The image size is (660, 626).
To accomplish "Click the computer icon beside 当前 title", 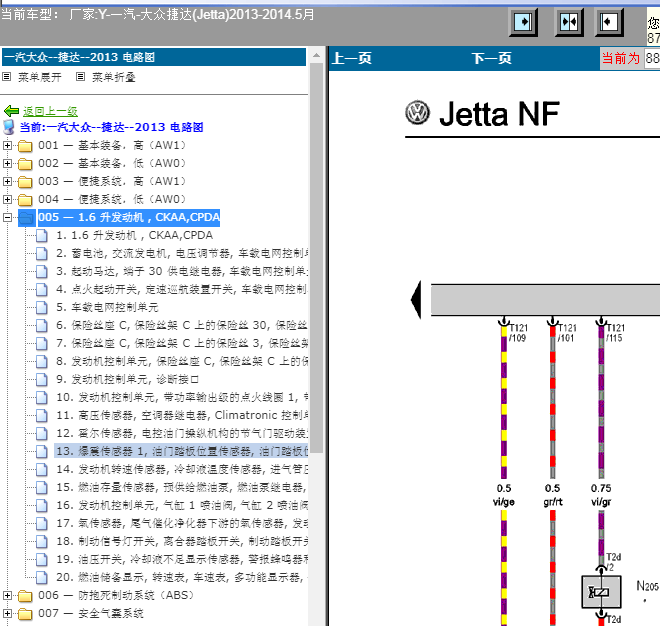I will click(x=9, y=127).
